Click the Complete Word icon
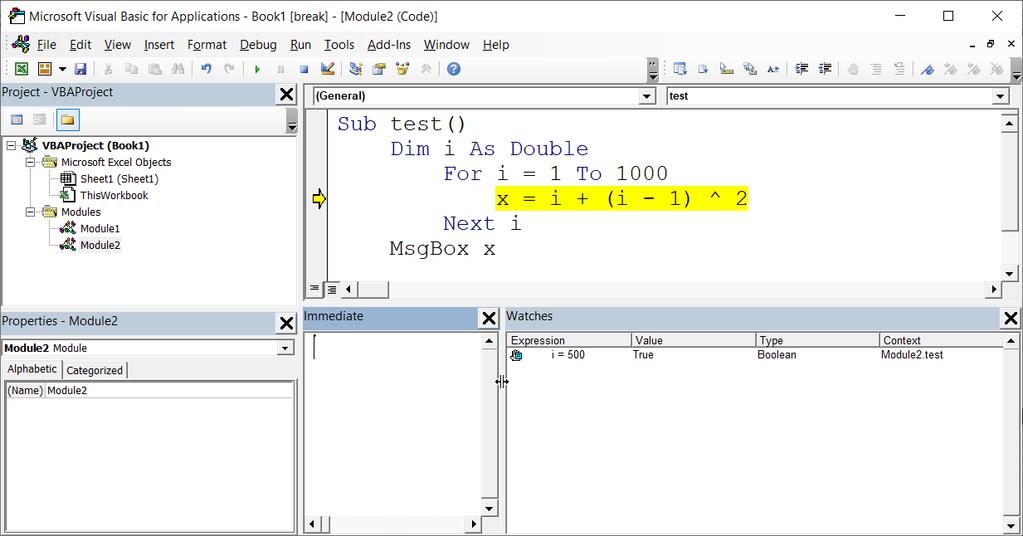Image resolution: width=1023 pixels, height=536 pixels. coord(773,69)
